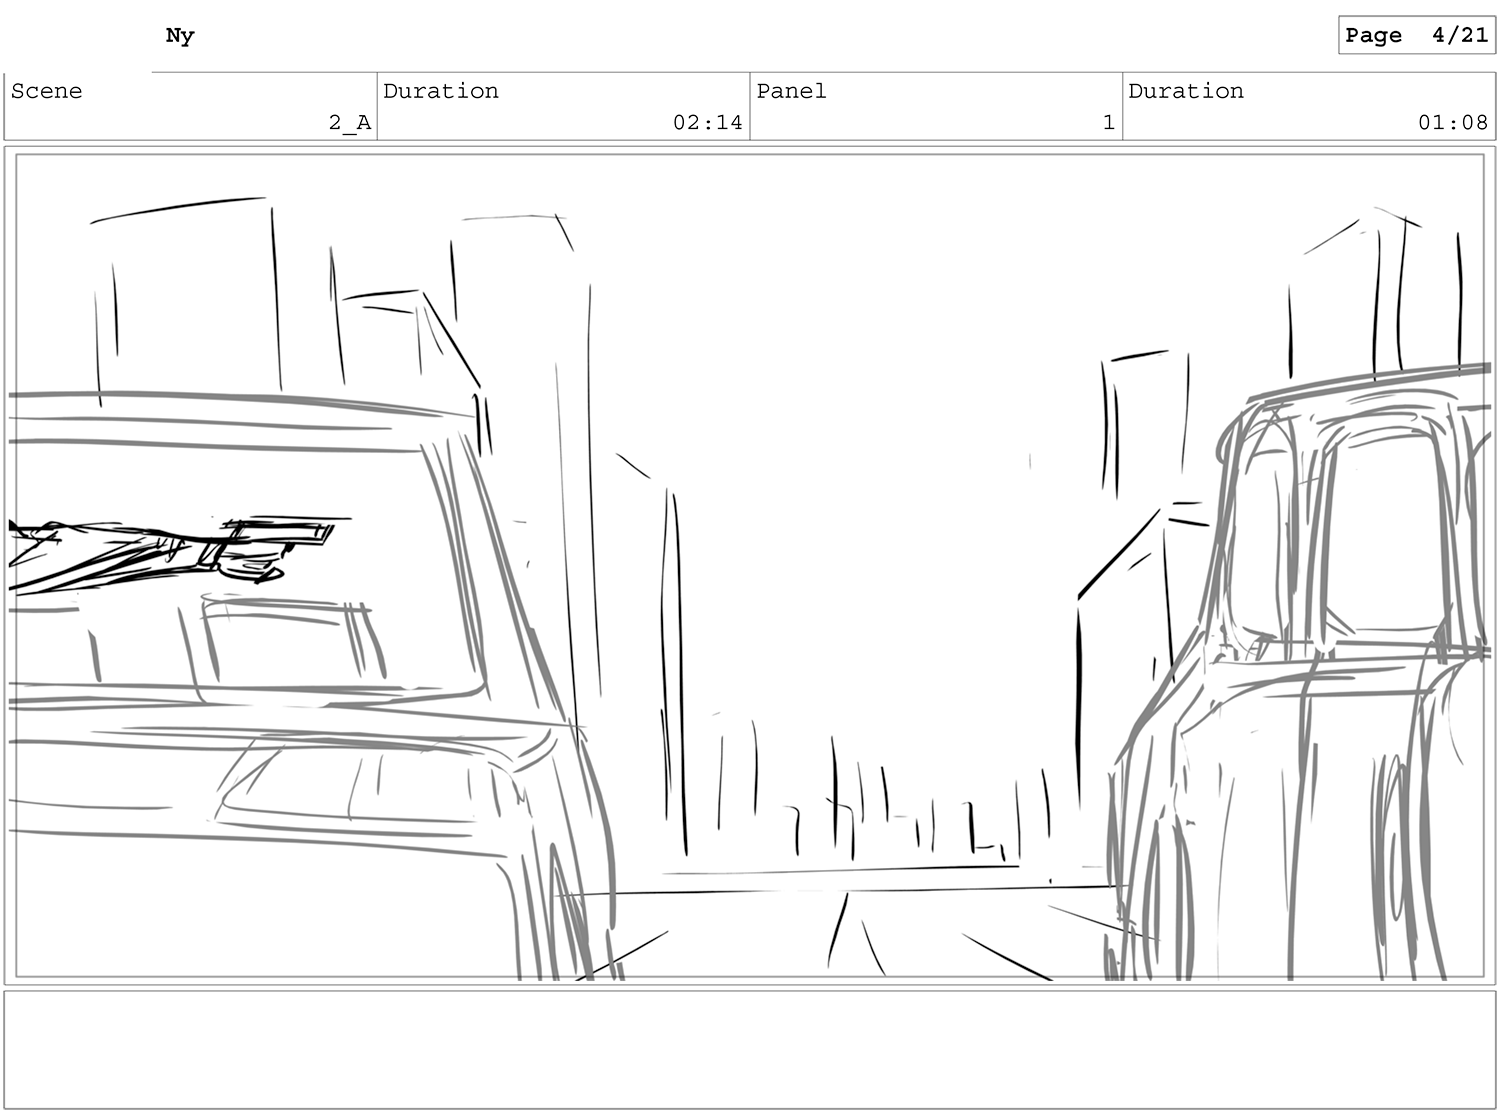The image size is (1500, 1113).
Task: Select the panel Duration label on right
Action: [x=1186, y=91]
